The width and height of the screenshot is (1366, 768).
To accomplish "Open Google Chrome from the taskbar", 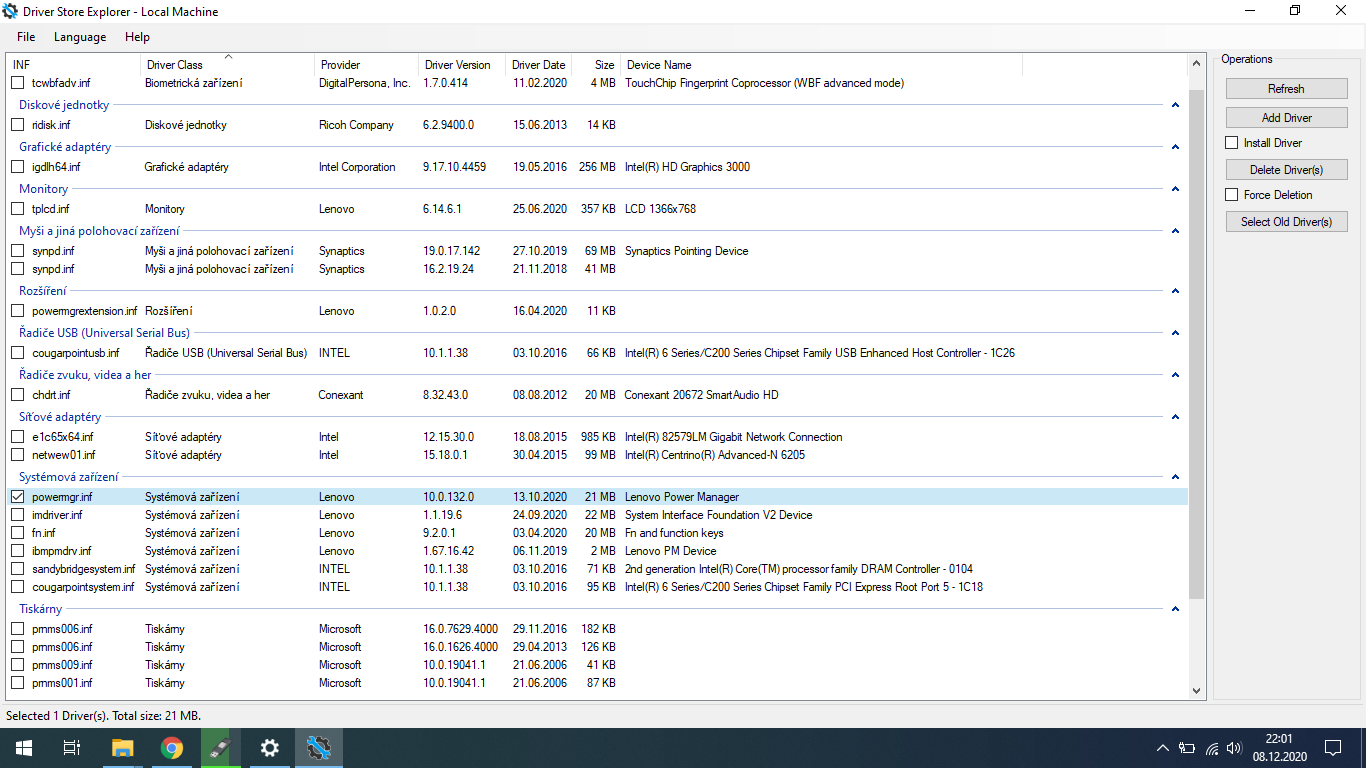I will [172, 747].
